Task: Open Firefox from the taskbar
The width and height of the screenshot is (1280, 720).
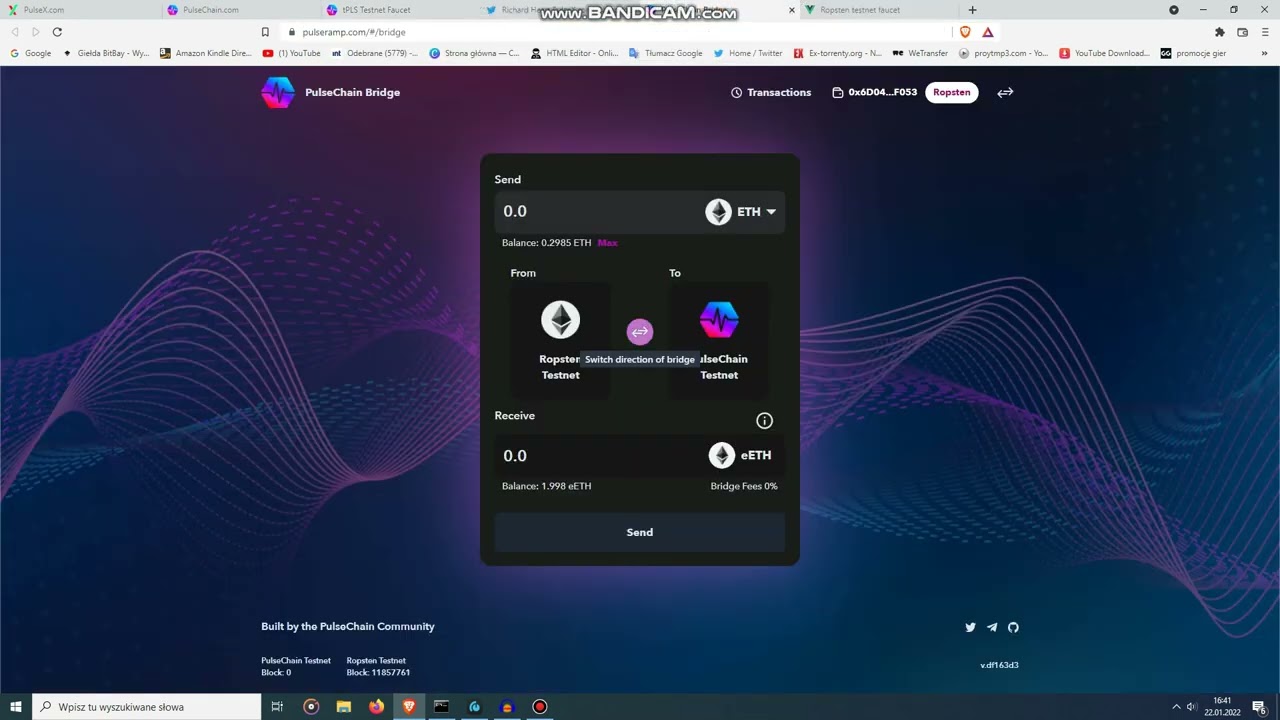Action: [376, 707]
